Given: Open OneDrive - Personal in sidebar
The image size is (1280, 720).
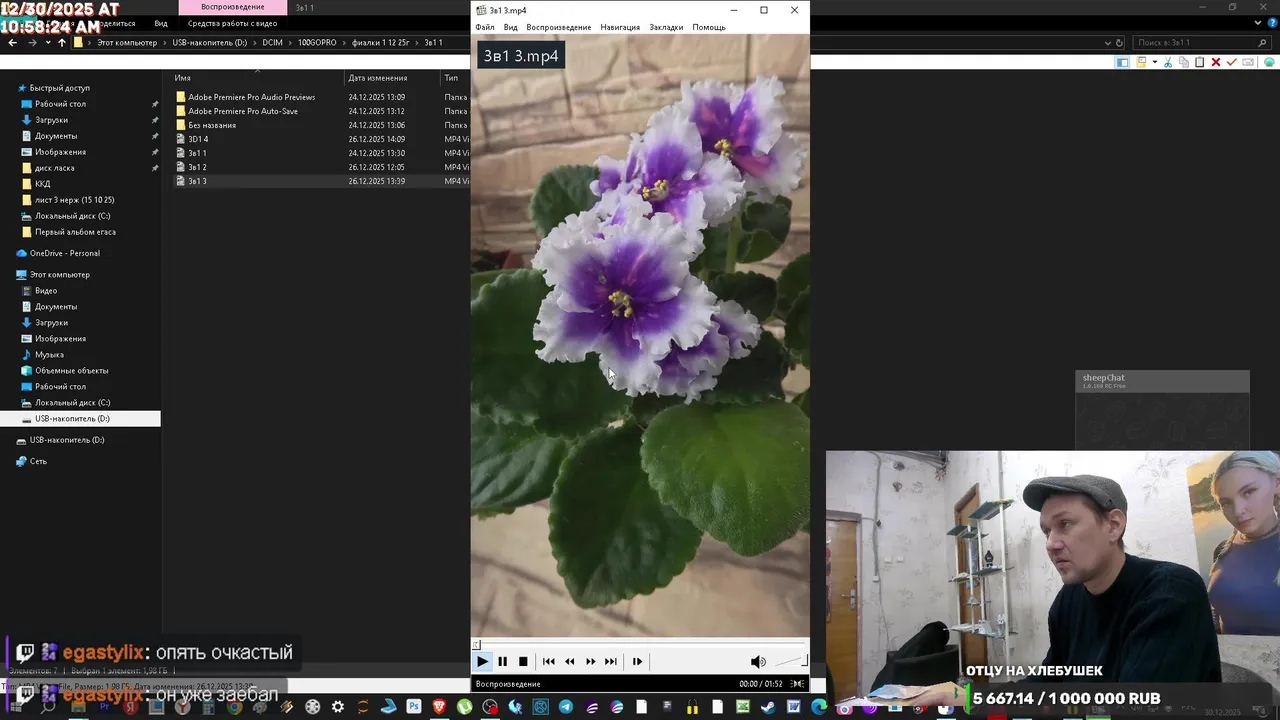Looking at the screenshot, I should pyautogui.click(x=64, y=253).
